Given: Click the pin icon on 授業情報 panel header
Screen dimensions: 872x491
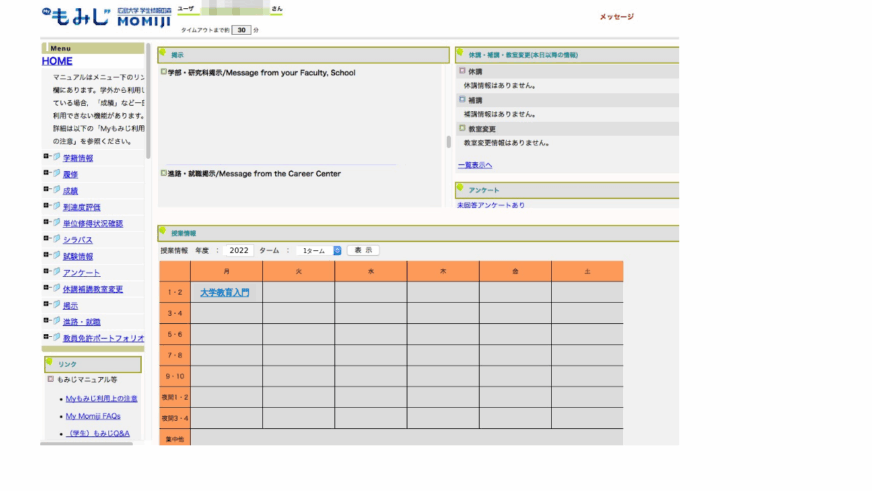Looking at the screenshot, I should pyautogui.click(x=164, y=232).
